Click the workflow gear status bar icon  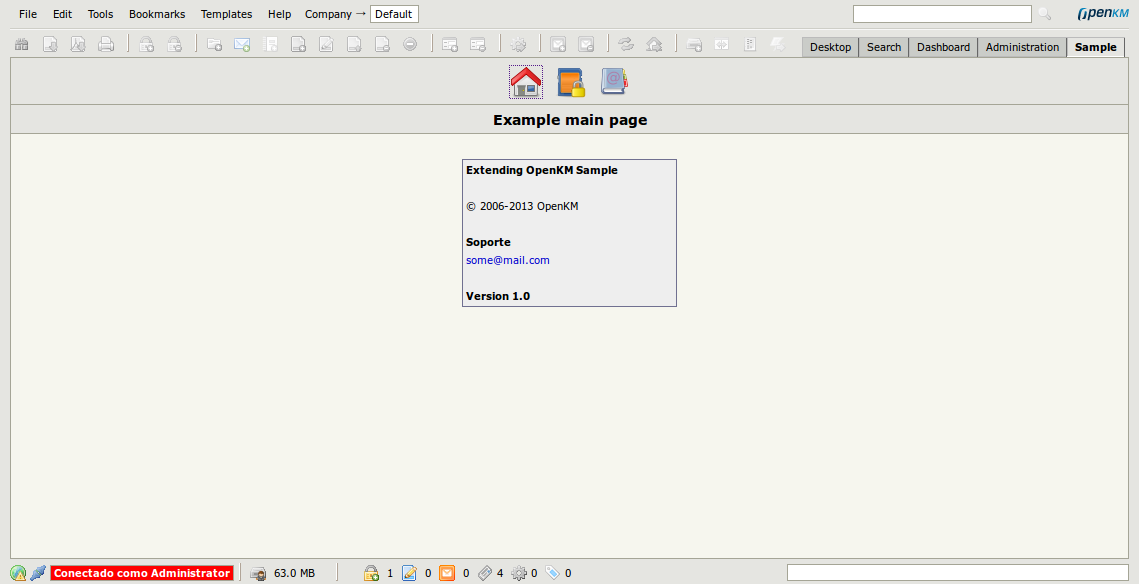(519, 573)
